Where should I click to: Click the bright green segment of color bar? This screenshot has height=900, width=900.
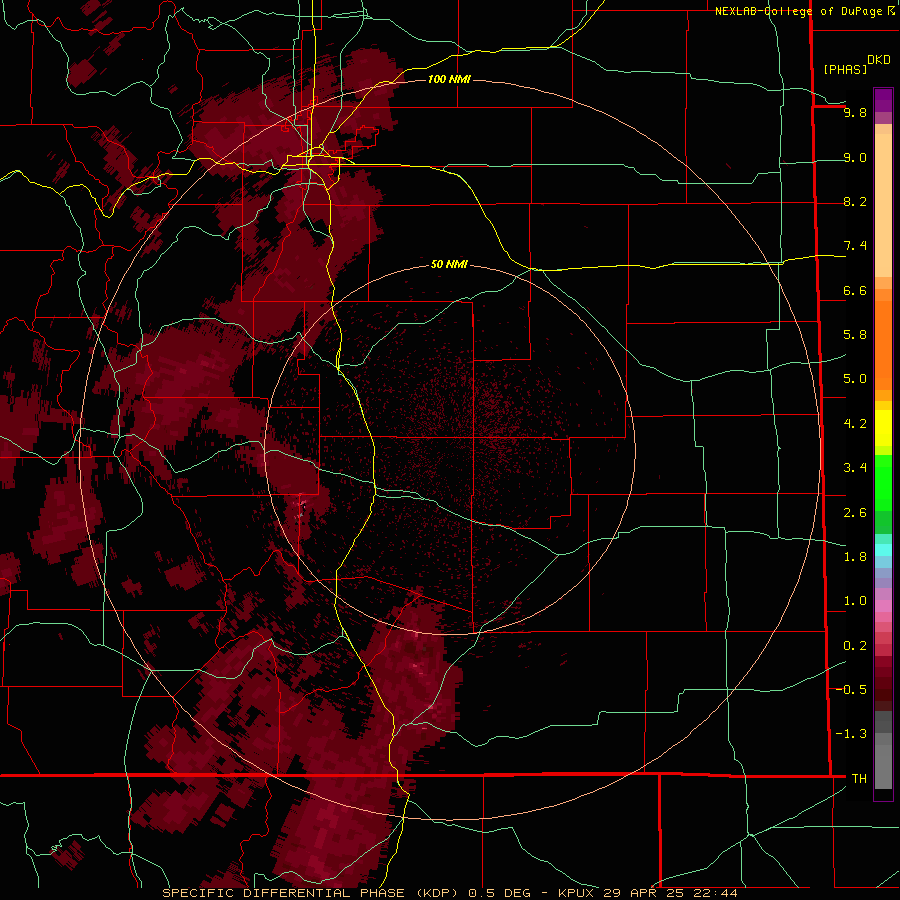883,483
